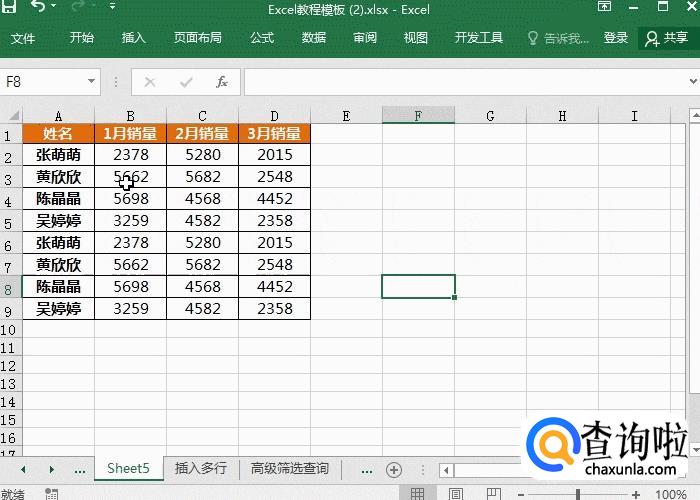Select column F header

coord(418,116)
